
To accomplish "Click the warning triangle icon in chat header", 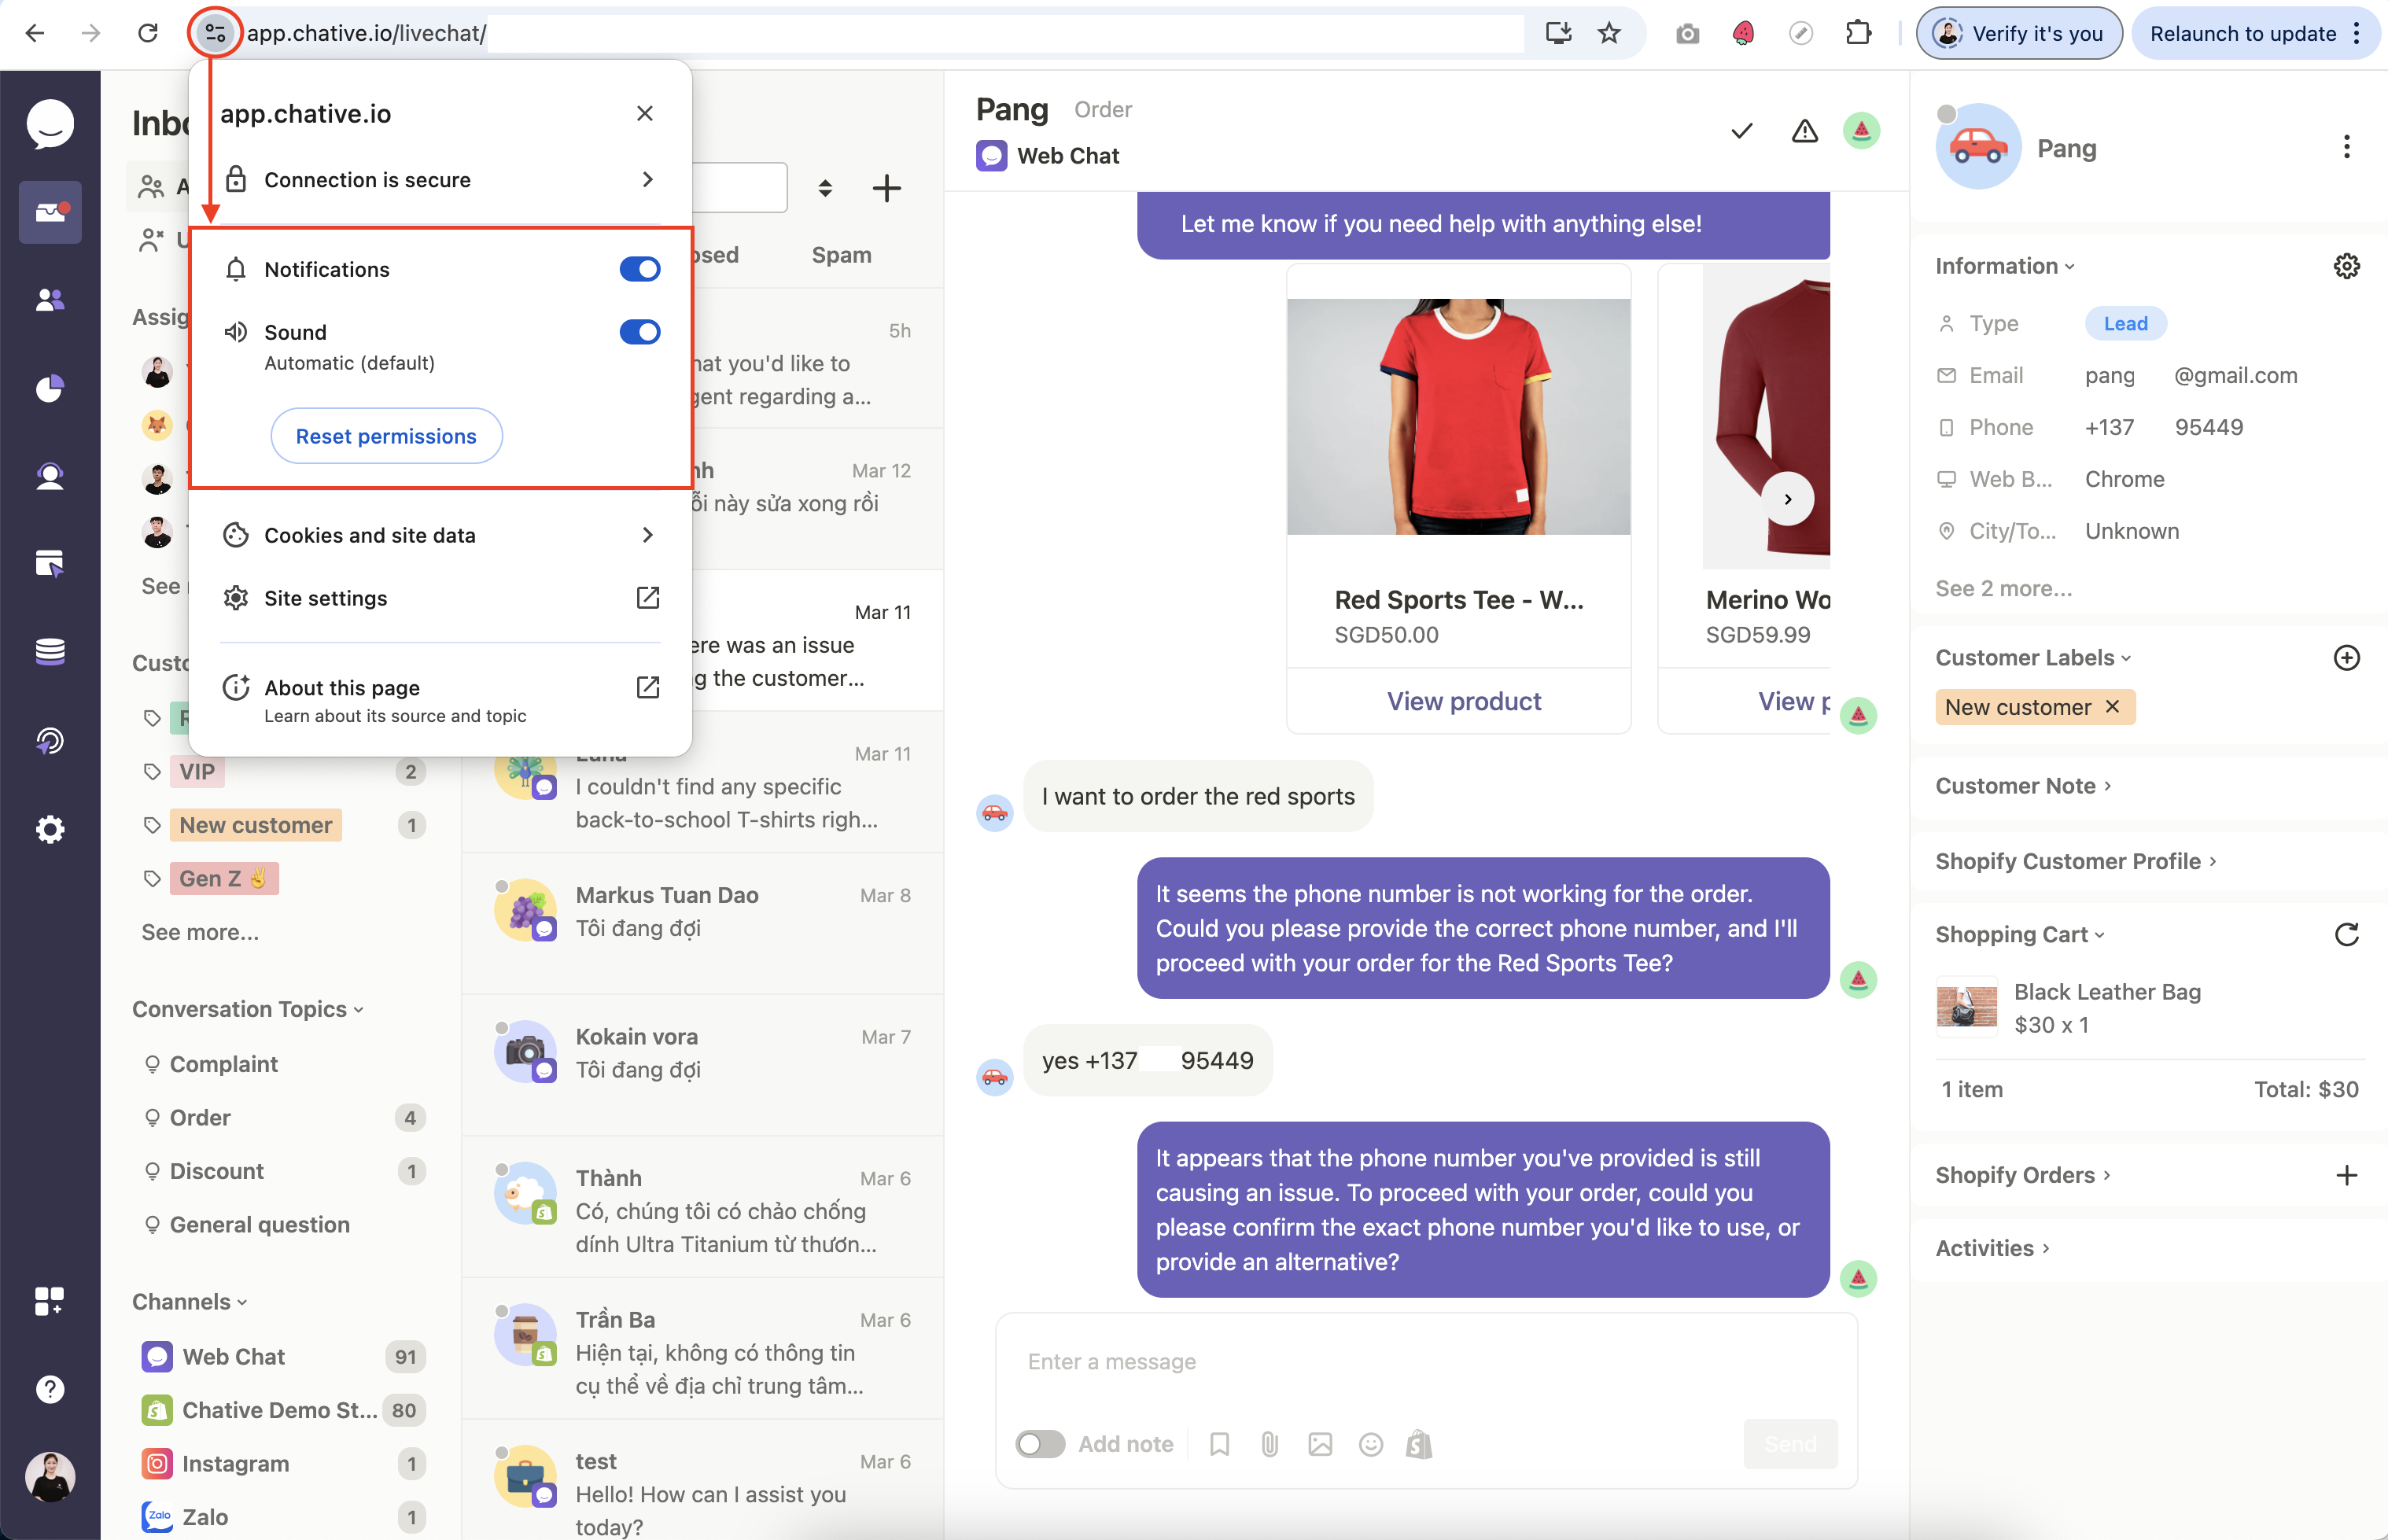I will click(1804, 131).
